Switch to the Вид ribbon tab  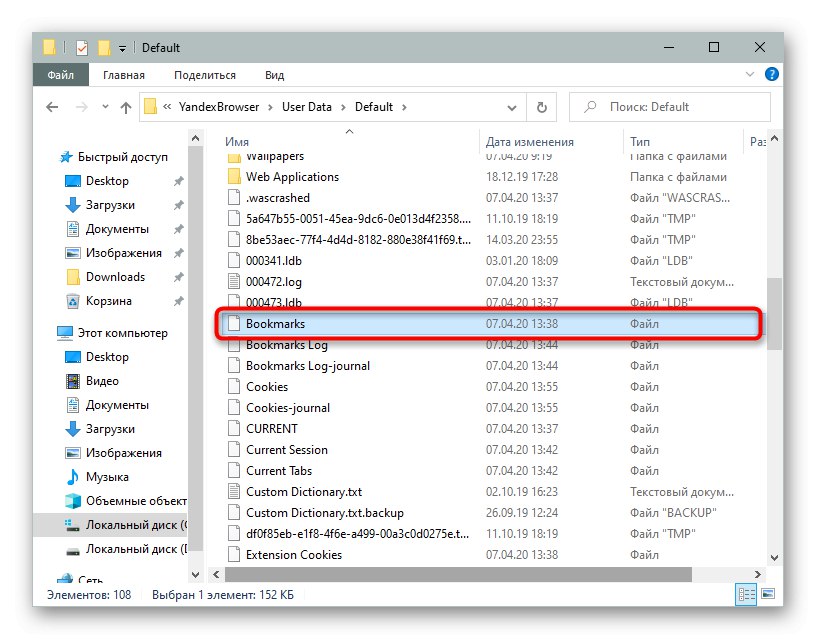(x=274, y=74)
